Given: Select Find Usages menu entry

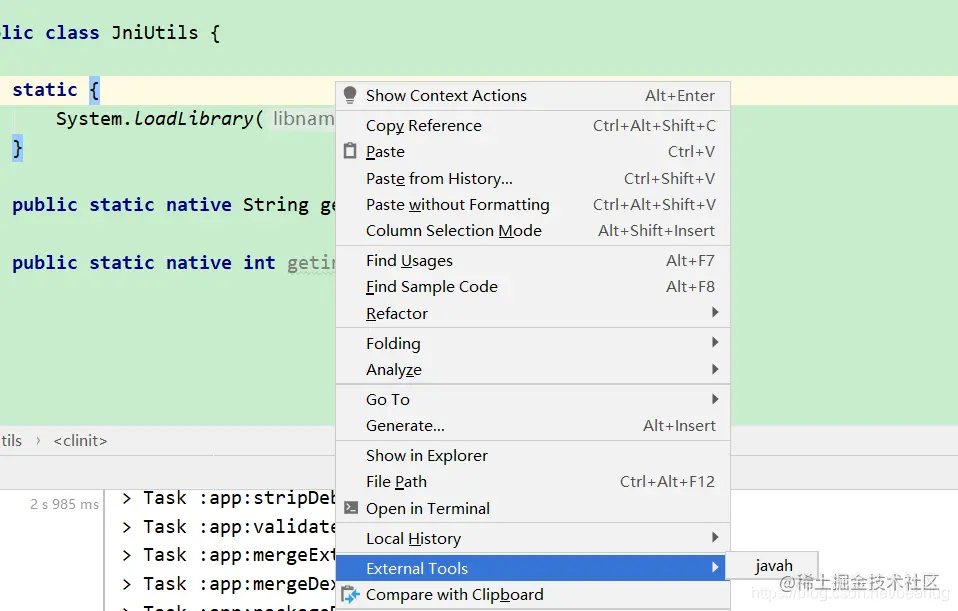Looking at the screenshot, I should coord(533,260).
